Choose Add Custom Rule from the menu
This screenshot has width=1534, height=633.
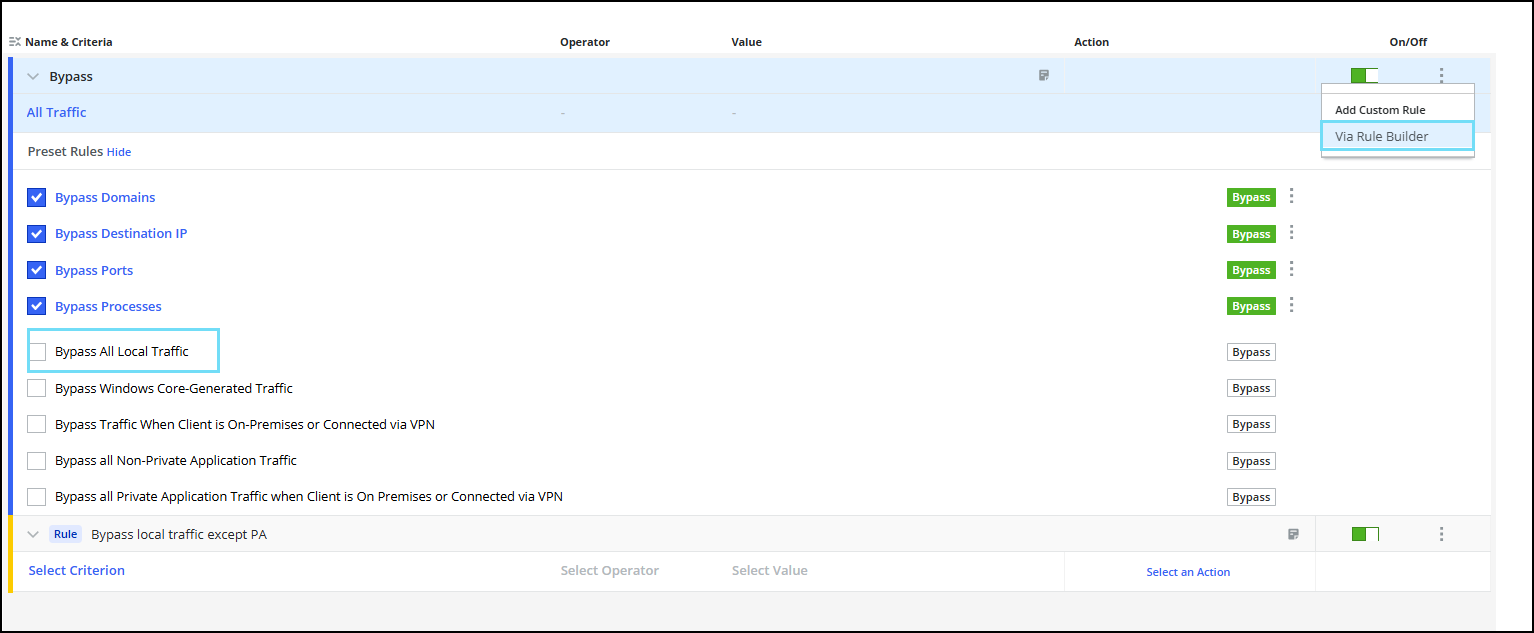coord(1380,110)
